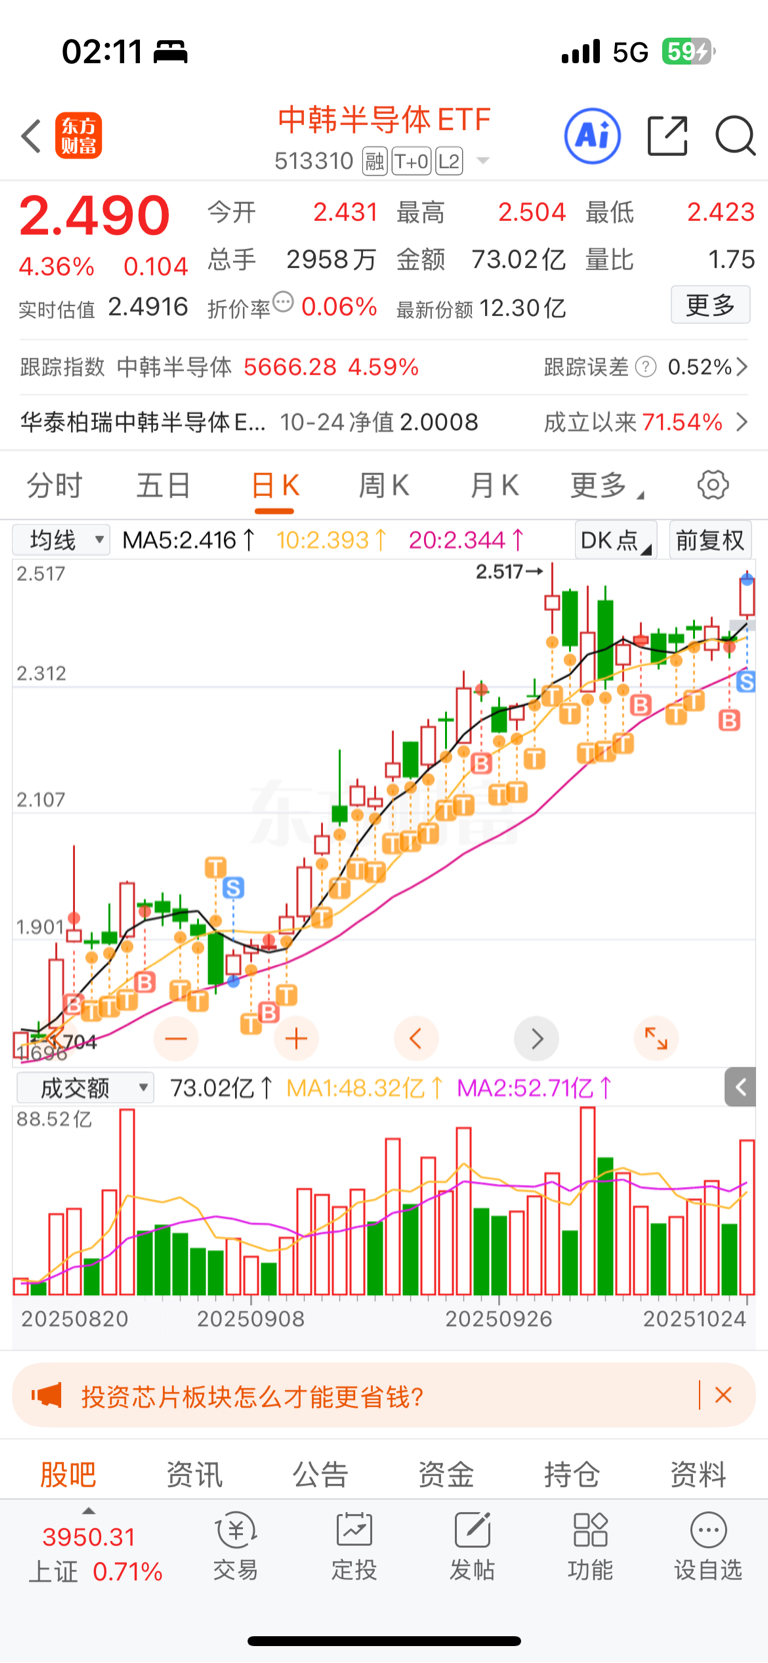Image resolution: width=768 pixels, height=1663 pixels.
Task: Open the DK点 selector
Action: pyautogui.click(x=615, y=541)
